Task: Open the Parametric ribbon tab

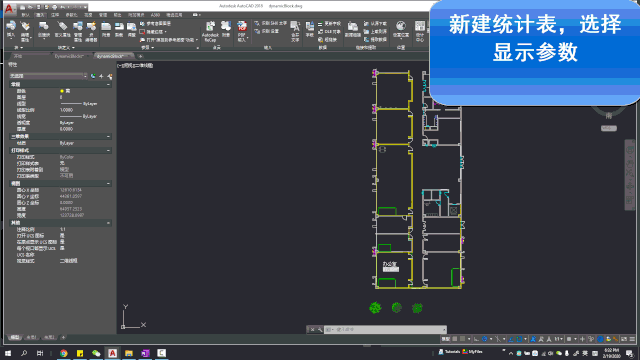Action: point(71,15)
